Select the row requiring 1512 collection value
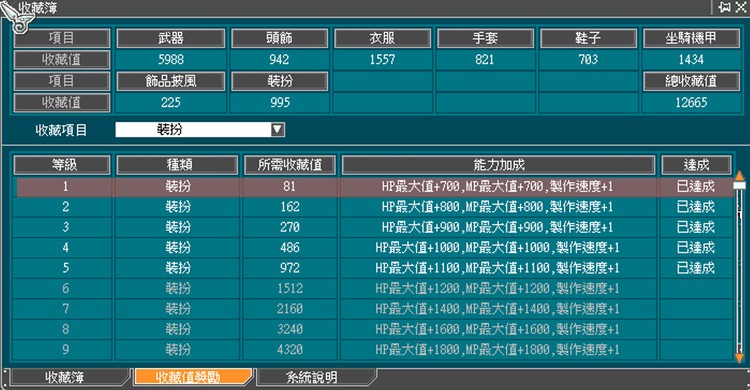750x390 pixels. tap(373, 289)
